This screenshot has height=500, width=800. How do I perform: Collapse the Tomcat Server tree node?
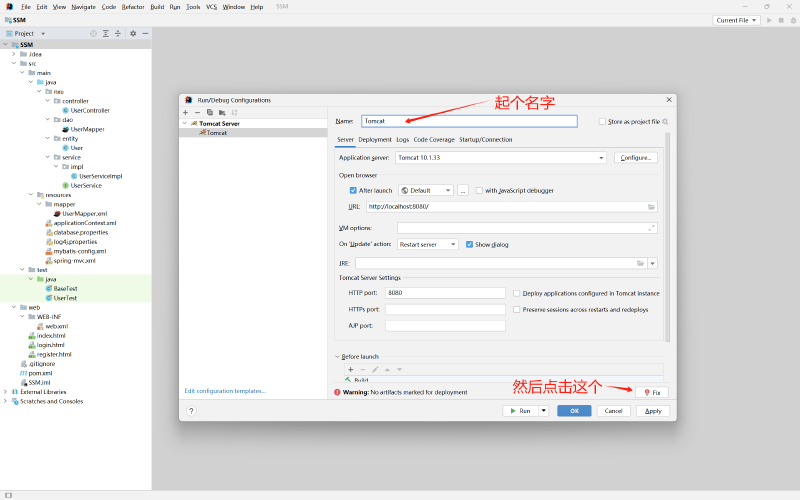[185, 123]
